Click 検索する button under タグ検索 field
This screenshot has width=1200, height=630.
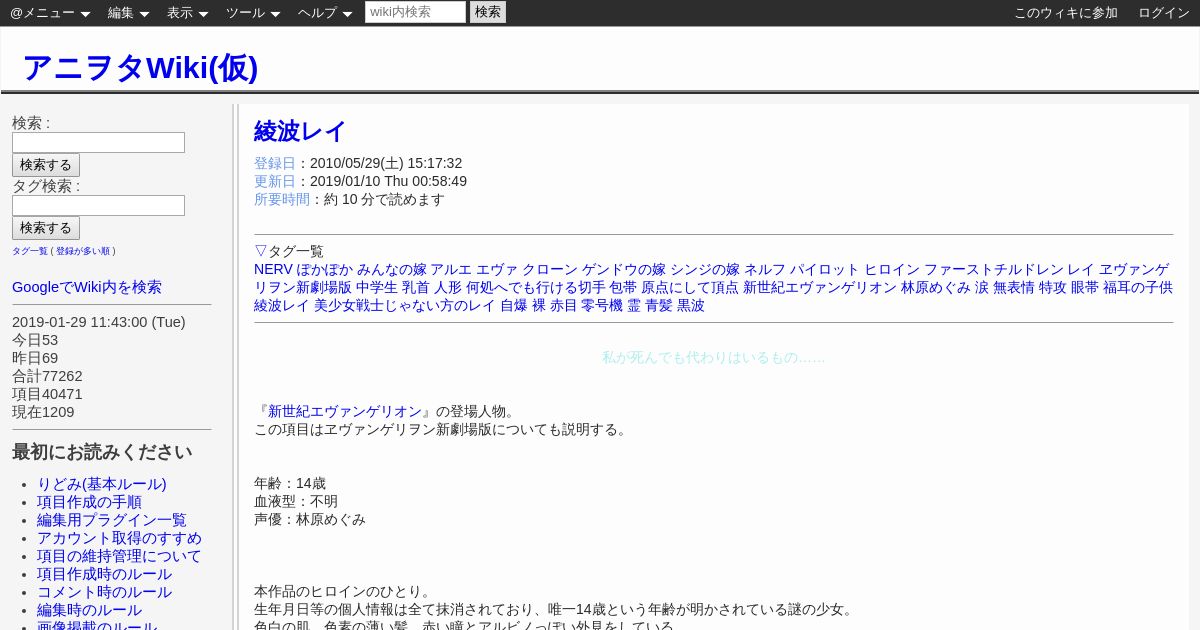[46, 228]
